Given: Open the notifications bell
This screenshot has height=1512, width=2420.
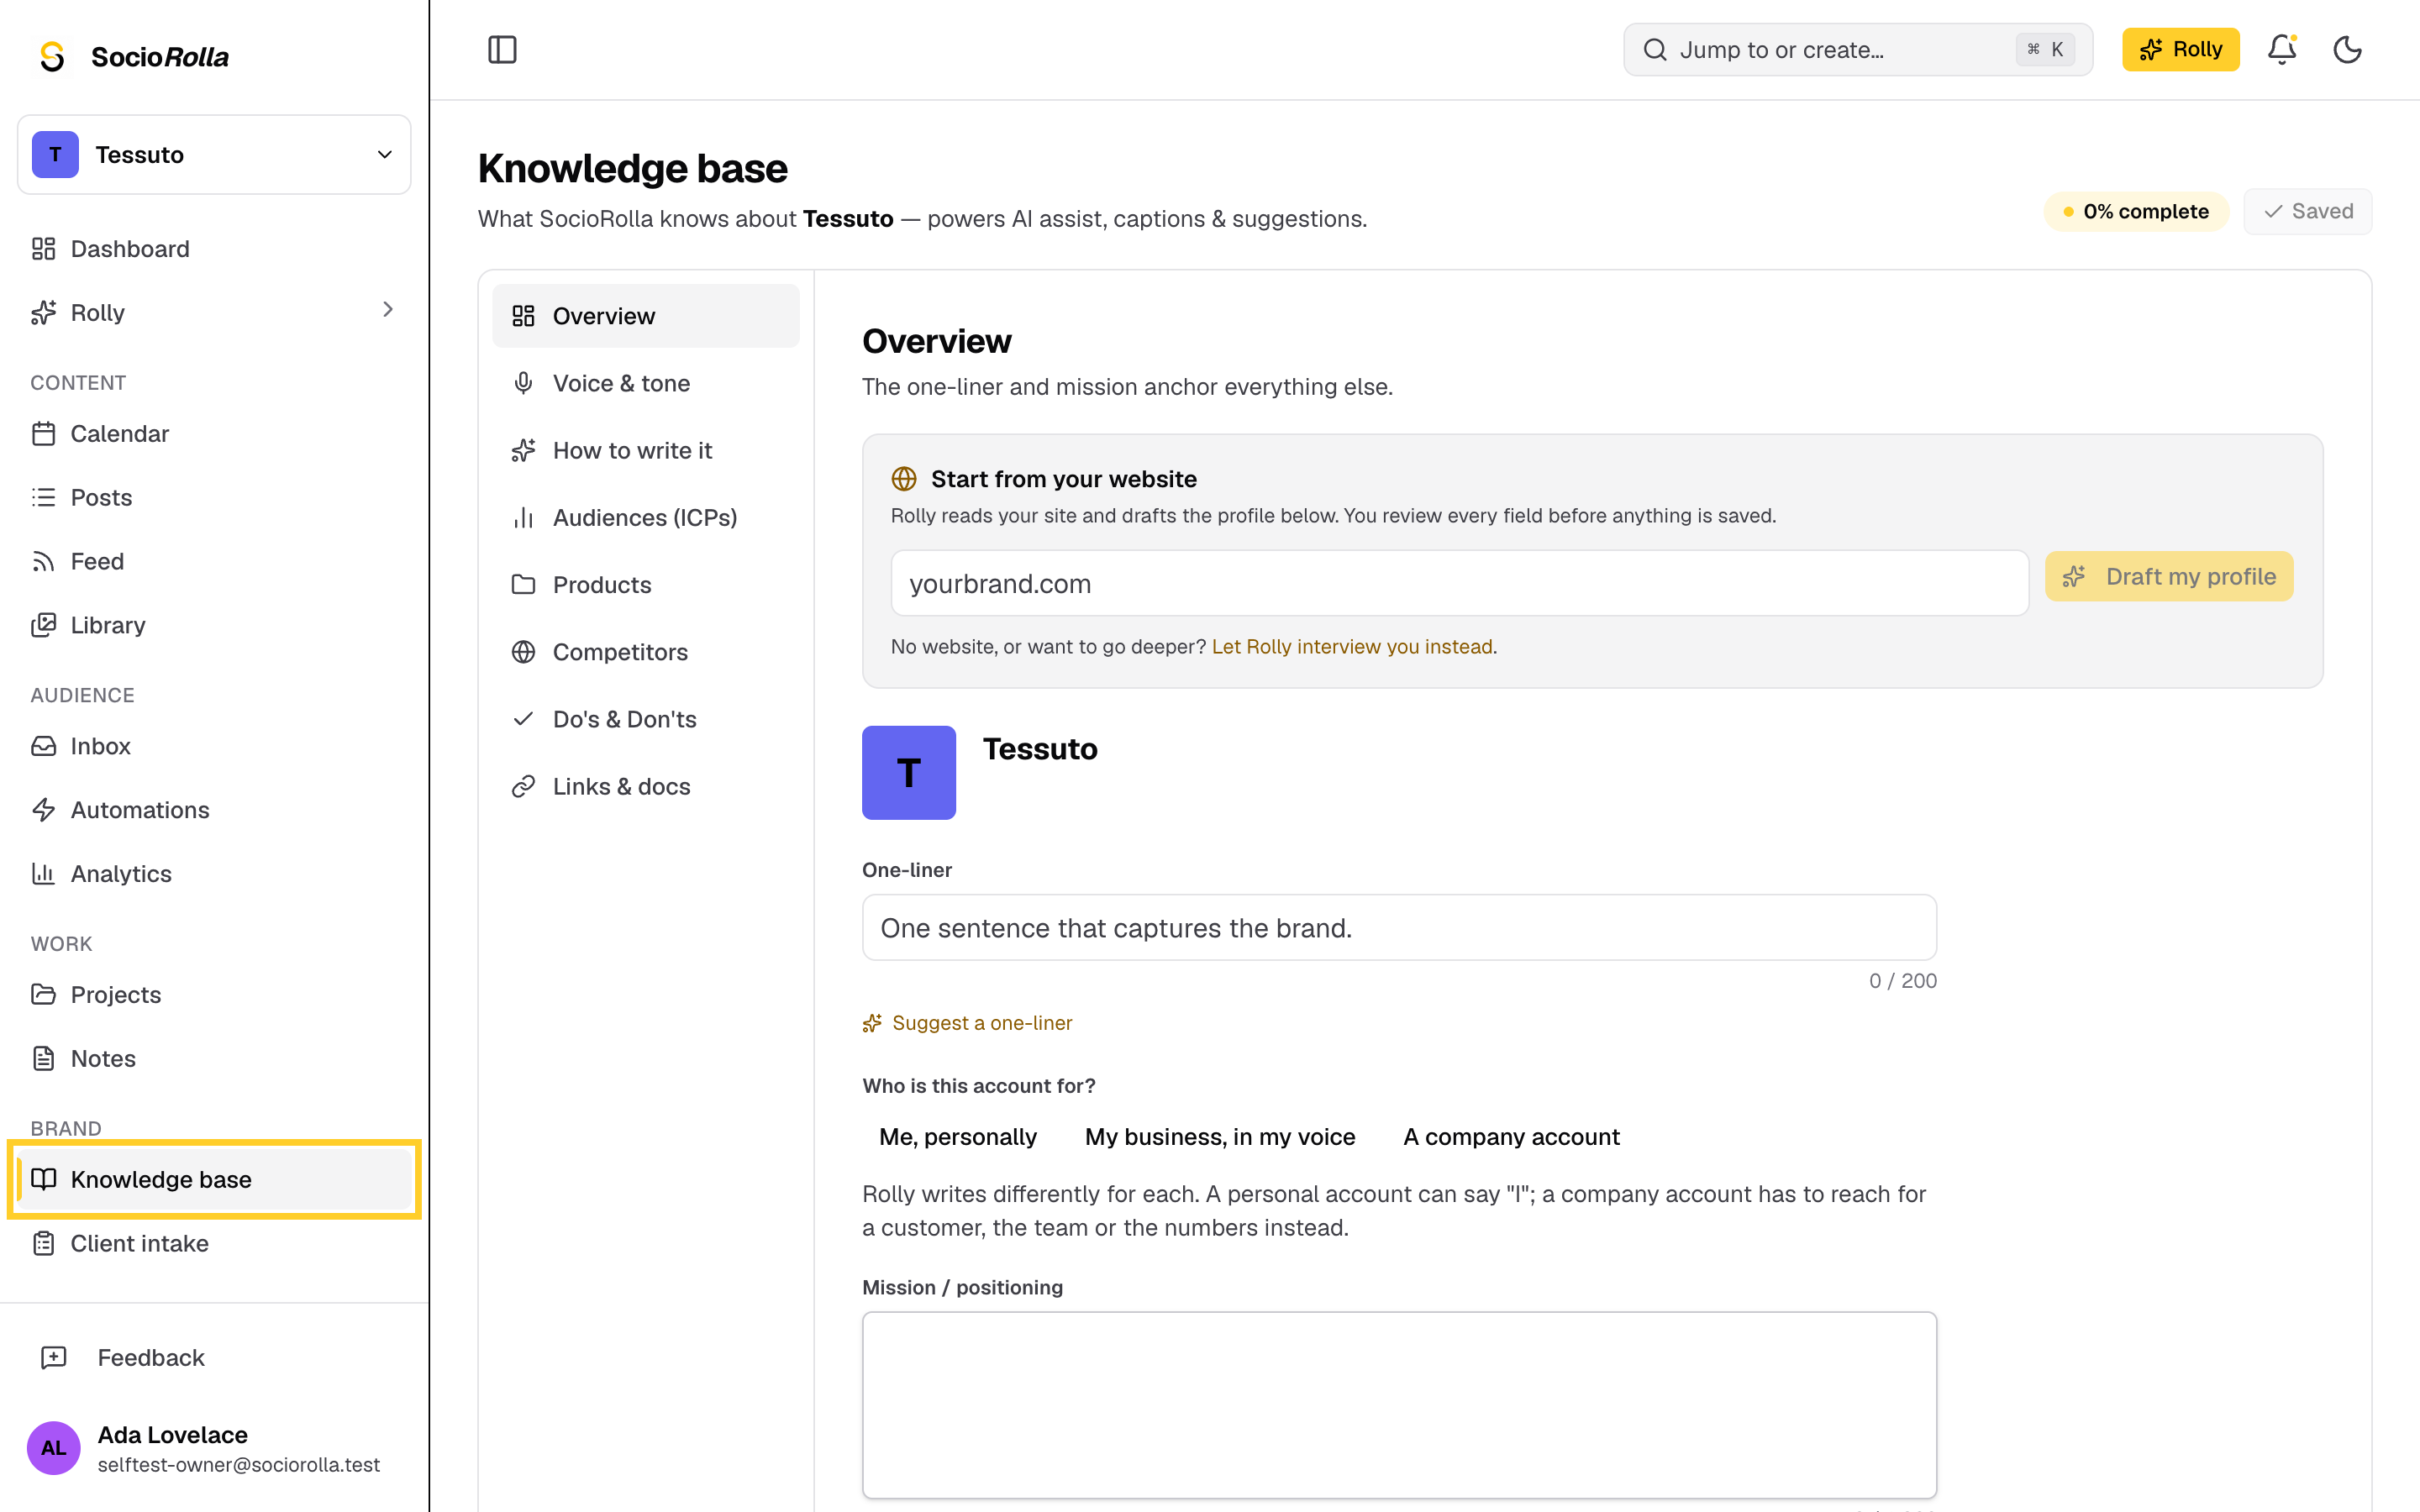Looking at the screenshot, I should 2282,49.
